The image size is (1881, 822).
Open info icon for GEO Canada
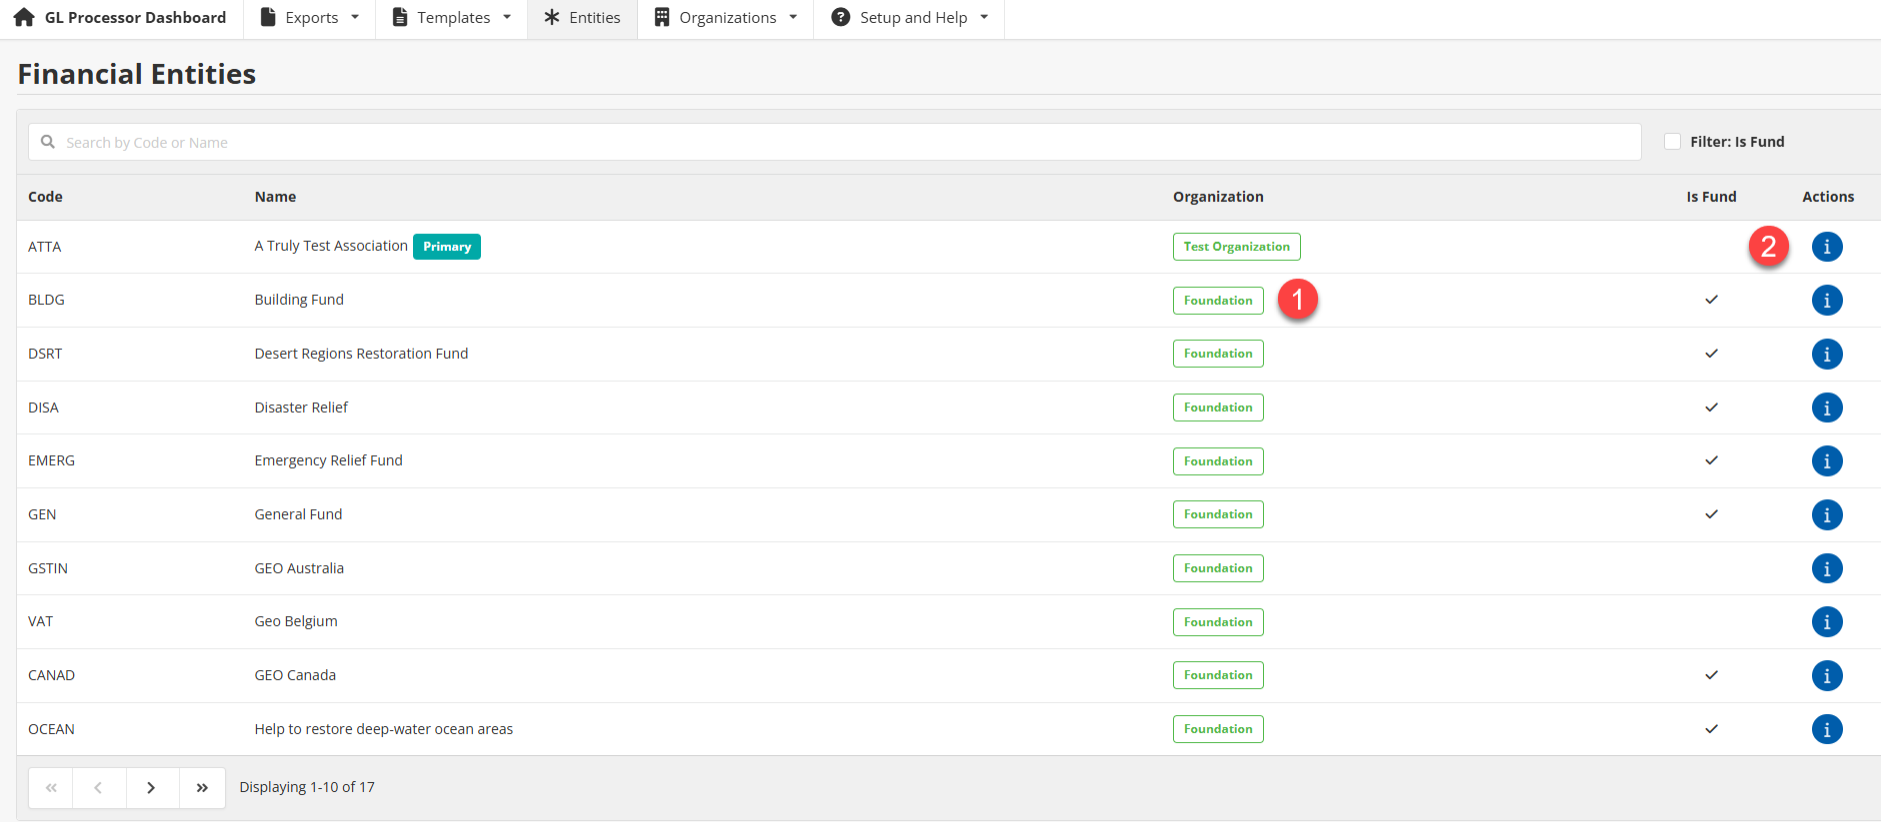pos(1826,676)
